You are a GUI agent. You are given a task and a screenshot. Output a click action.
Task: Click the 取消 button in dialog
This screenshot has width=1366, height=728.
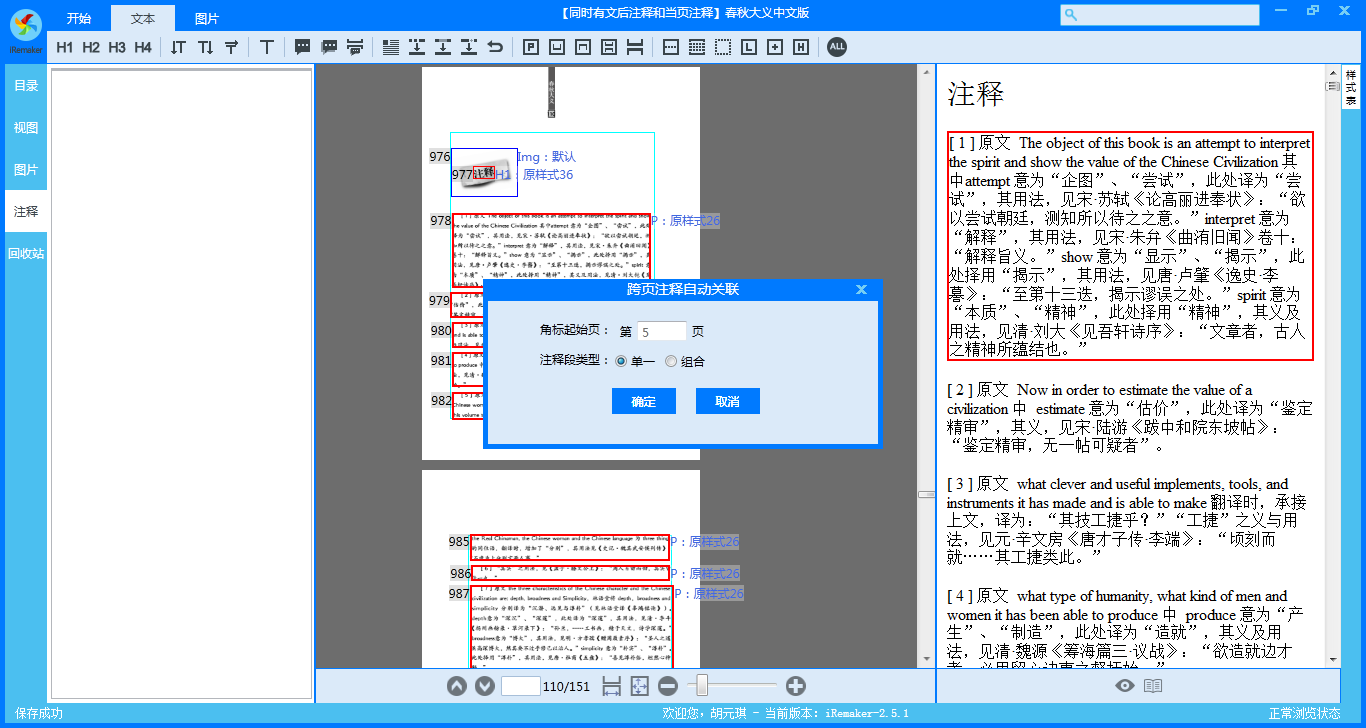tap(728, 401)
